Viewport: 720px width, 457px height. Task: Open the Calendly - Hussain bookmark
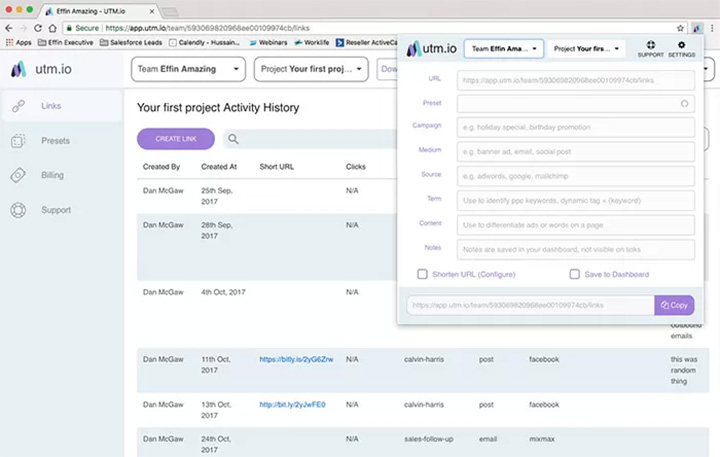pos(204,42)
